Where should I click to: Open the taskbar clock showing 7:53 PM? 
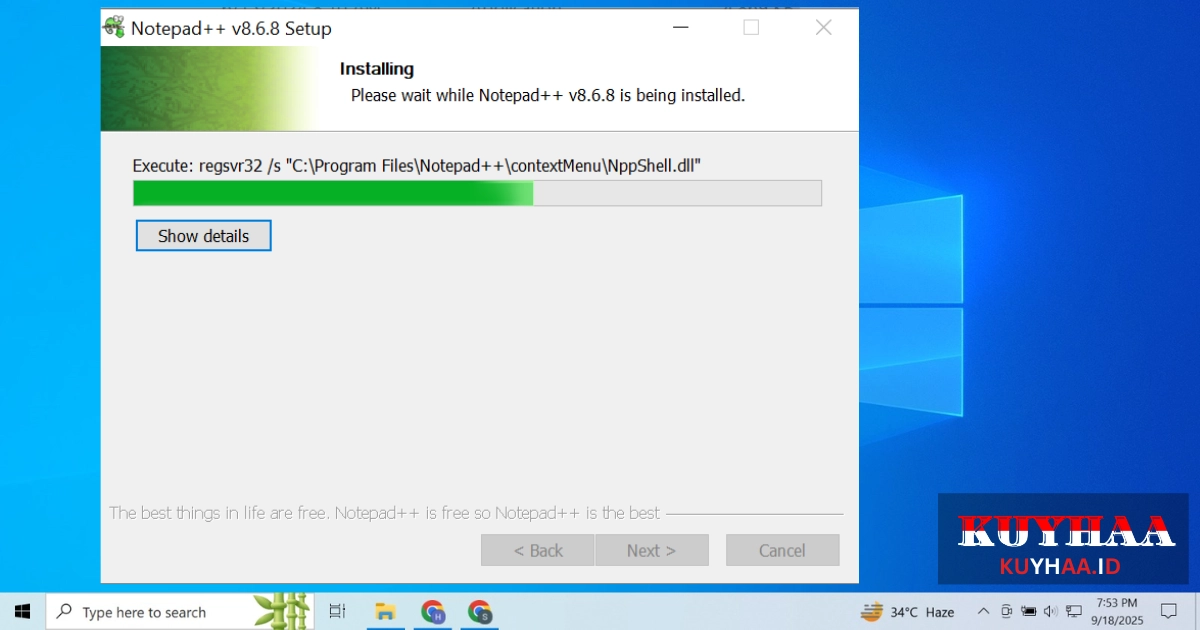pyautogui.click(x=1117, y=611)
